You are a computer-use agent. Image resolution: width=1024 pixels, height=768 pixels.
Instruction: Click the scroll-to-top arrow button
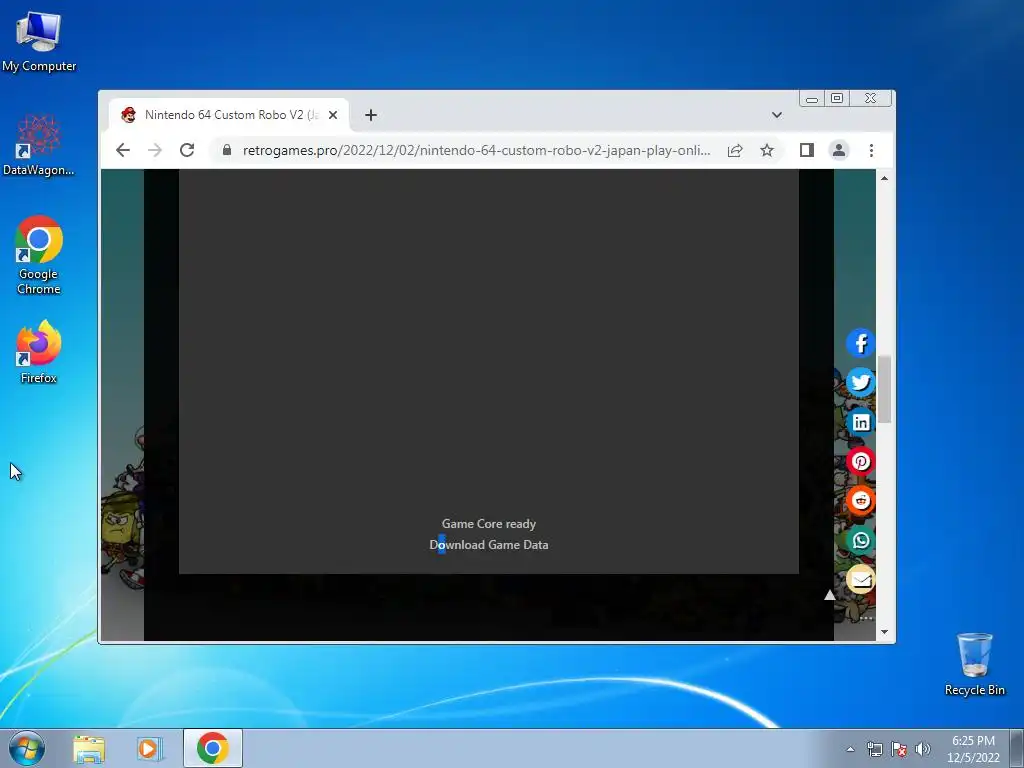pyautogui.click(x=829, y=595)
